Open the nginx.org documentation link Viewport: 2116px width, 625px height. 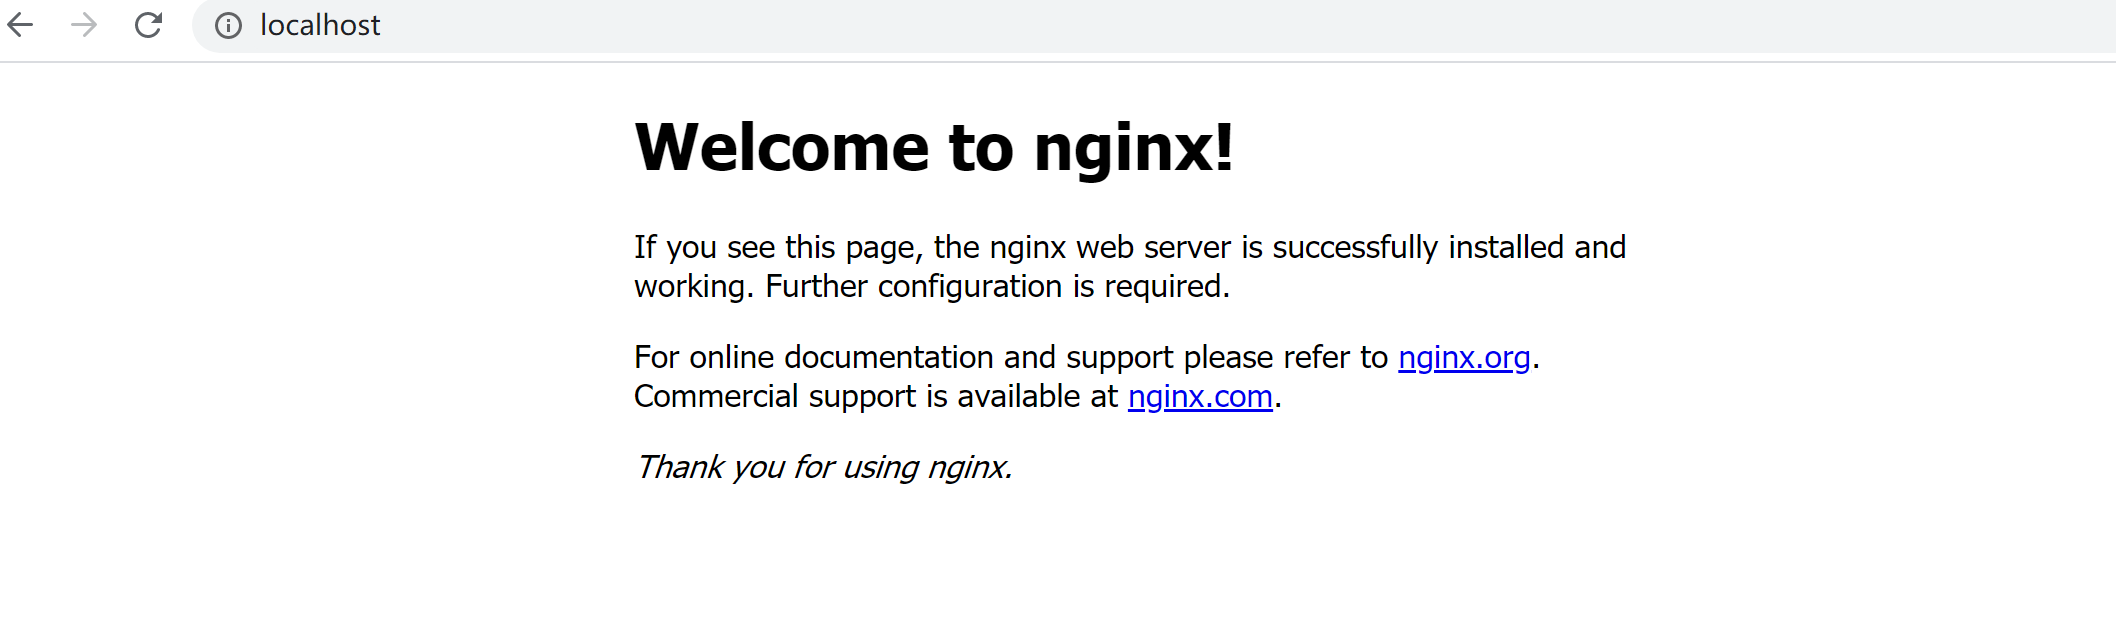tap(1464, 357)
